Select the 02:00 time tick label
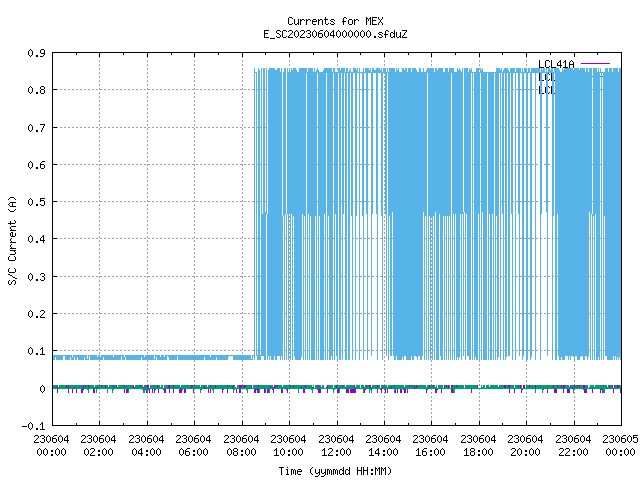 point(98,452)
